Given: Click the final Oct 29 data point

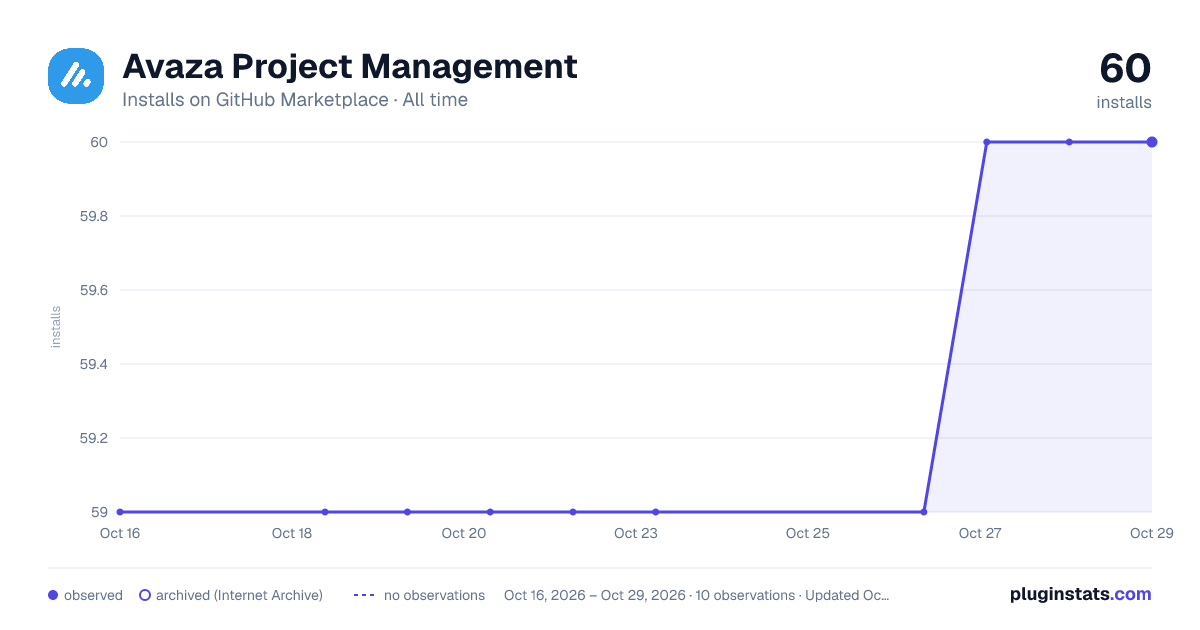Looking at the screenshot, I should click(x=1152, y=142).
